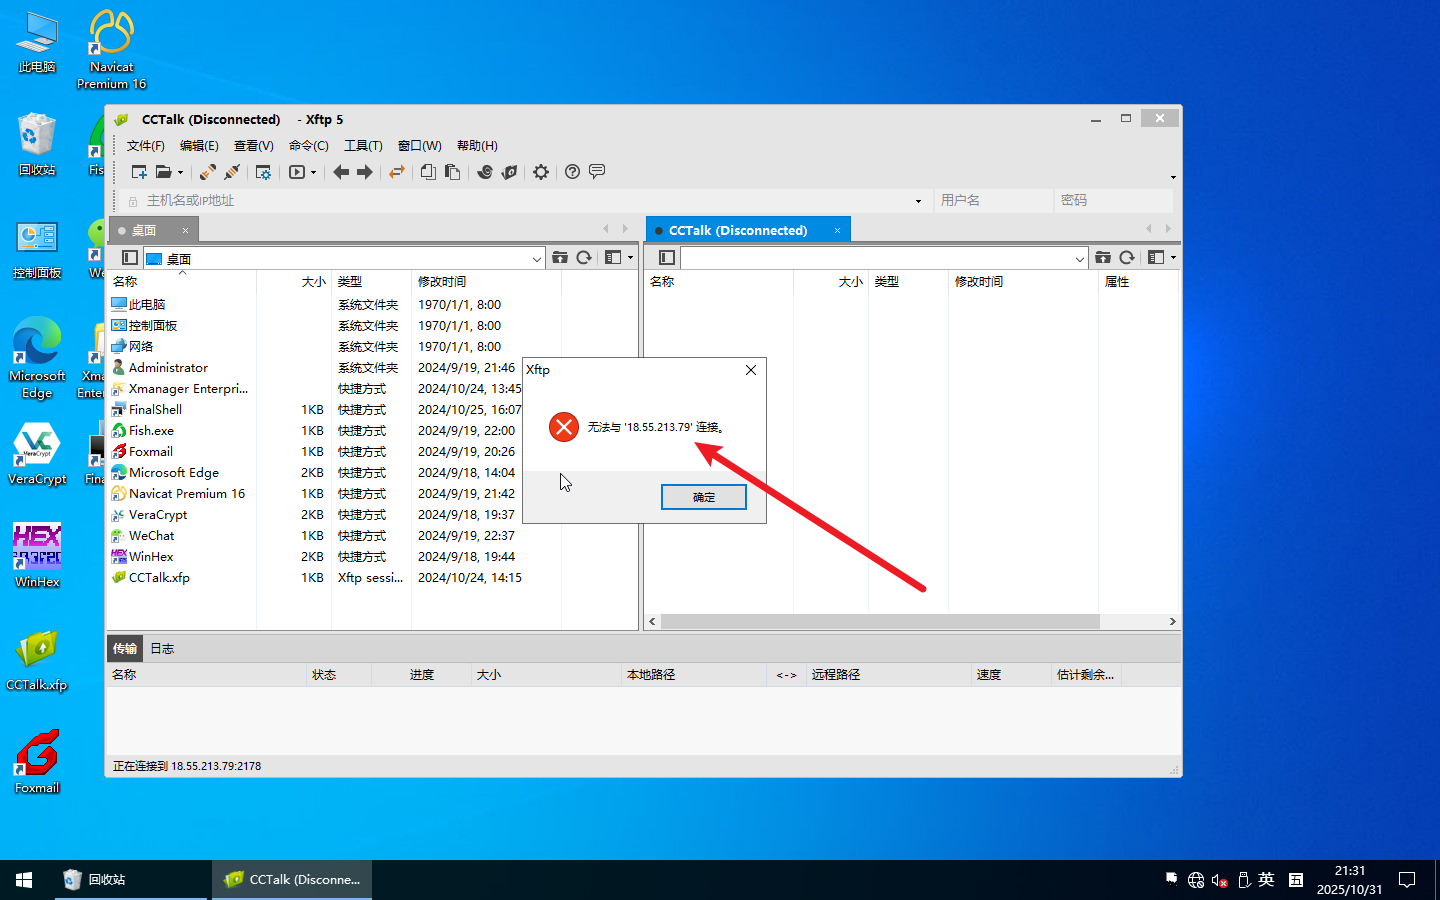Open the Open Session folder dropdown arrow
1440x900 pixels.
181,173
